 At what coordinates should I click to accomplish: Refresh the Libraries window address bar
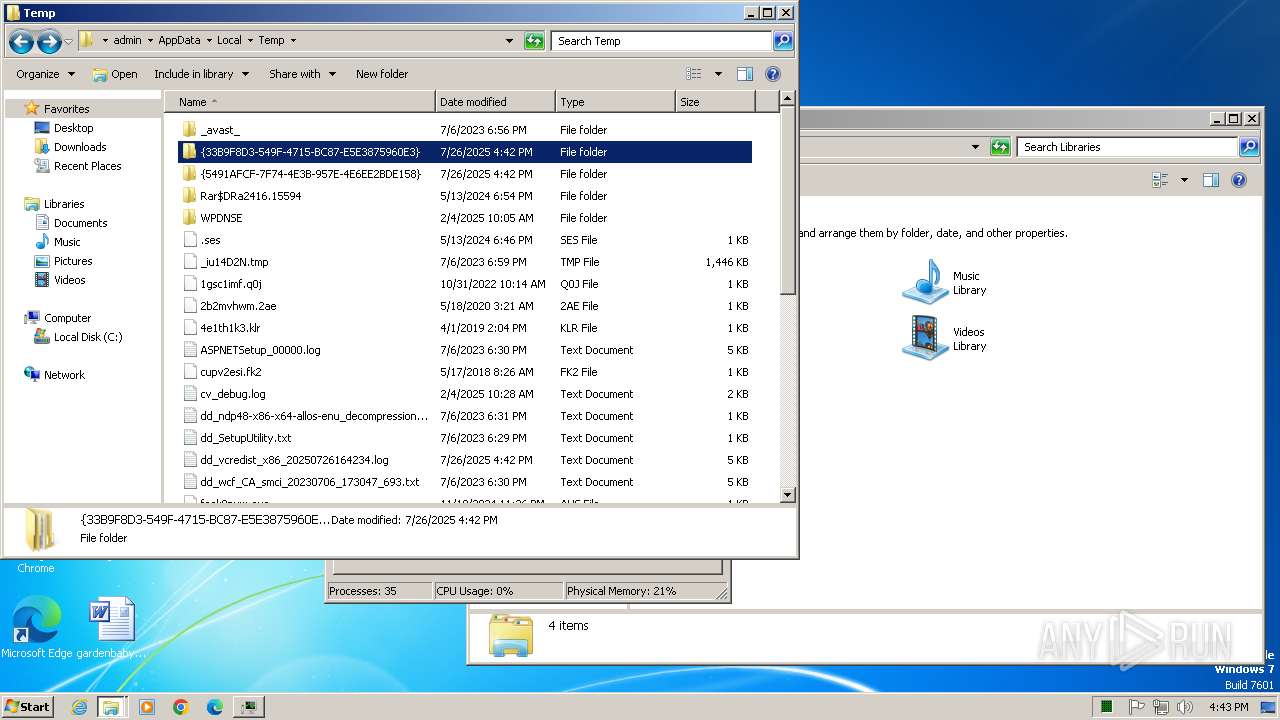1000,147
